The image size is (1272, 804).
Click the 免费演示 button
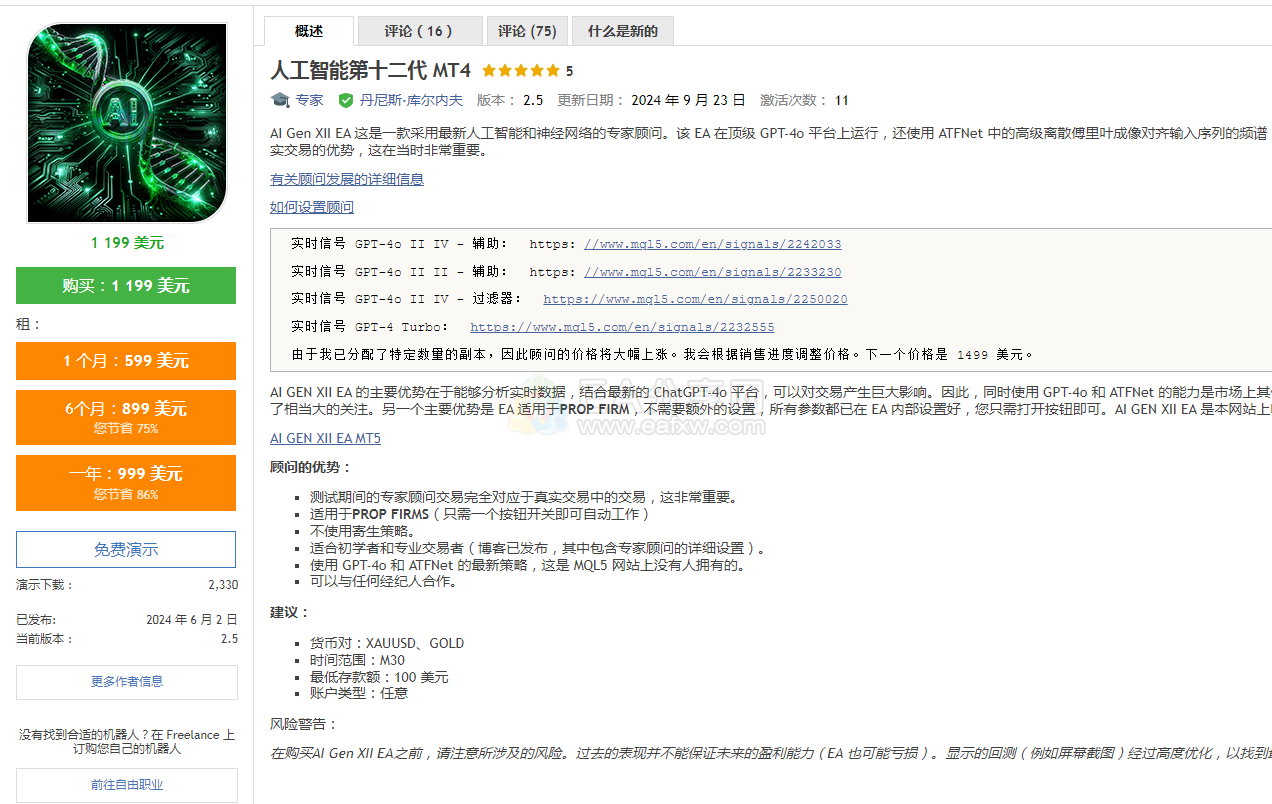[126, 549]
